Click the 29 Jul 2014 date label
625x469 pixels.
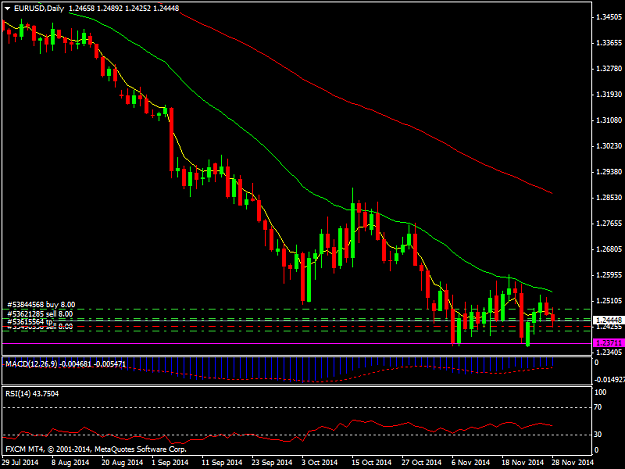pyautogui.click(x=20, y=462)
